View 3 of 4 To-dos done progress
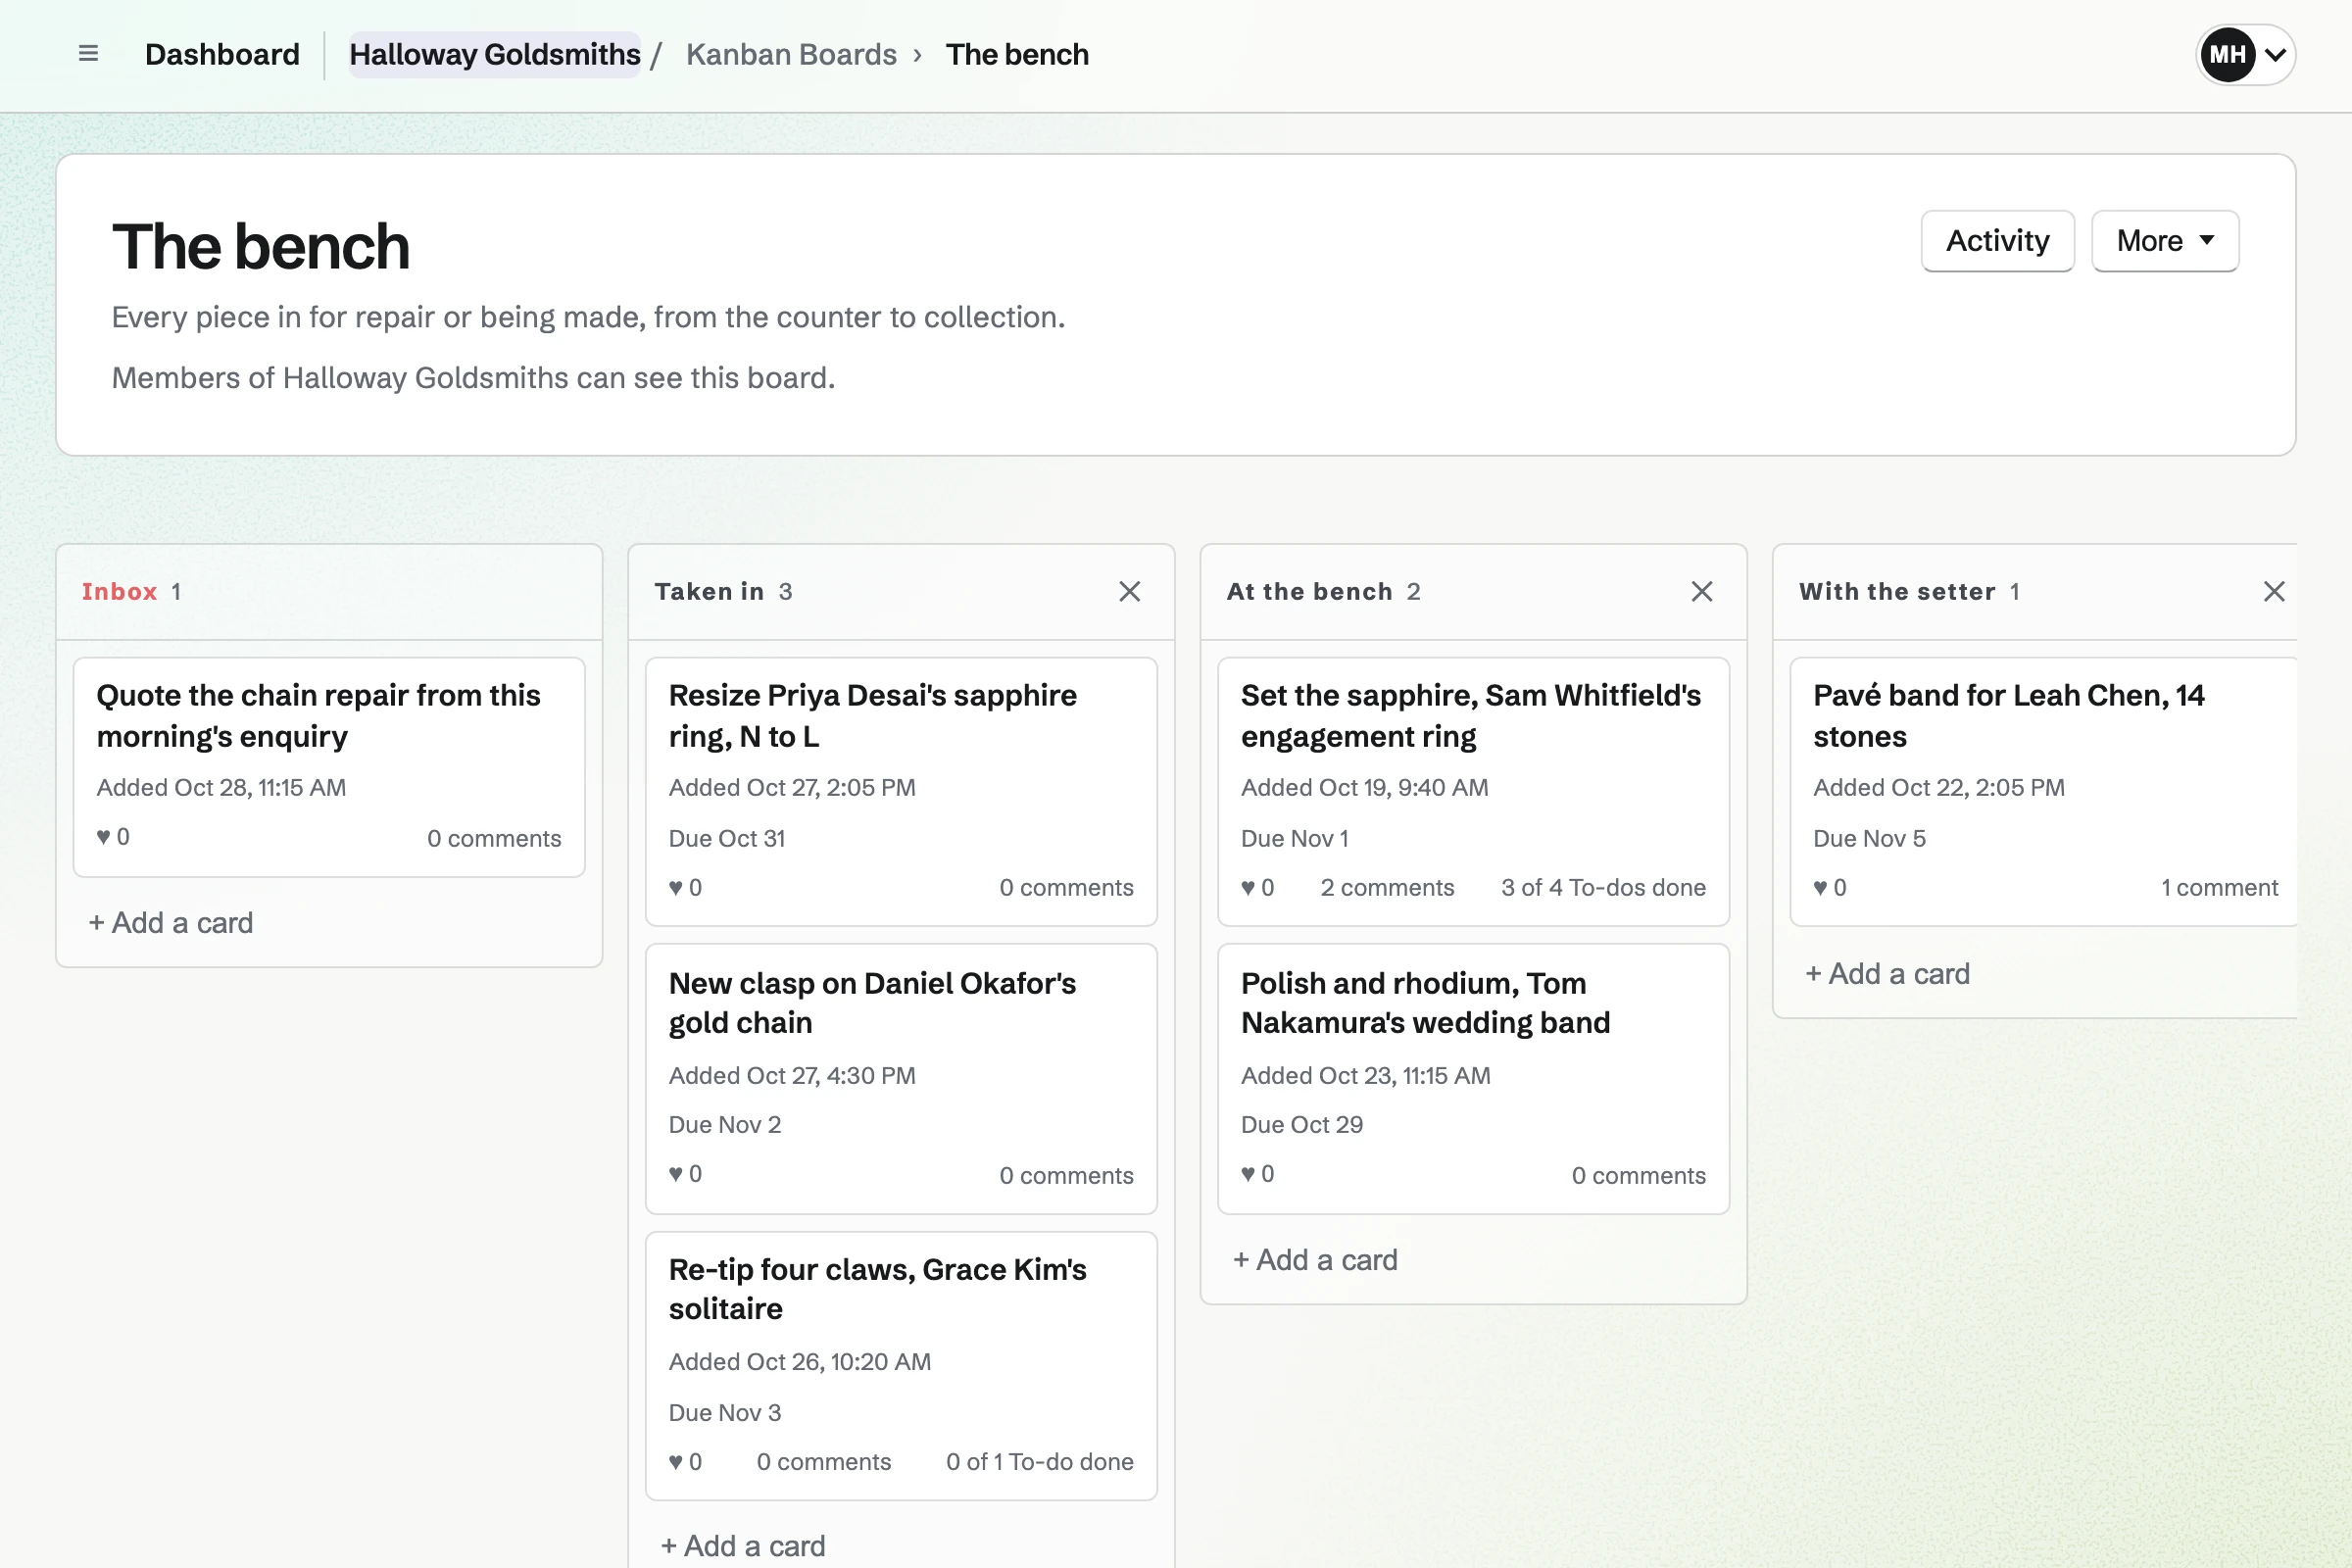 1603,888
